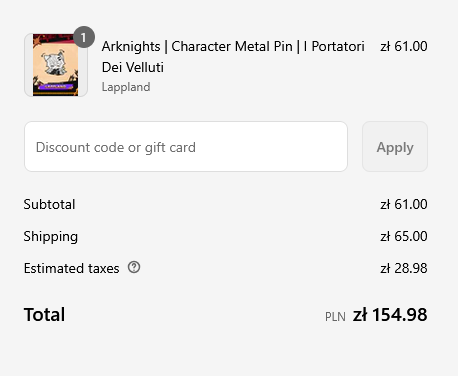This screenshot has height=376, width=458.
Task: Click the item price zł 61.00 beside product title
Action: pos(404,46)
